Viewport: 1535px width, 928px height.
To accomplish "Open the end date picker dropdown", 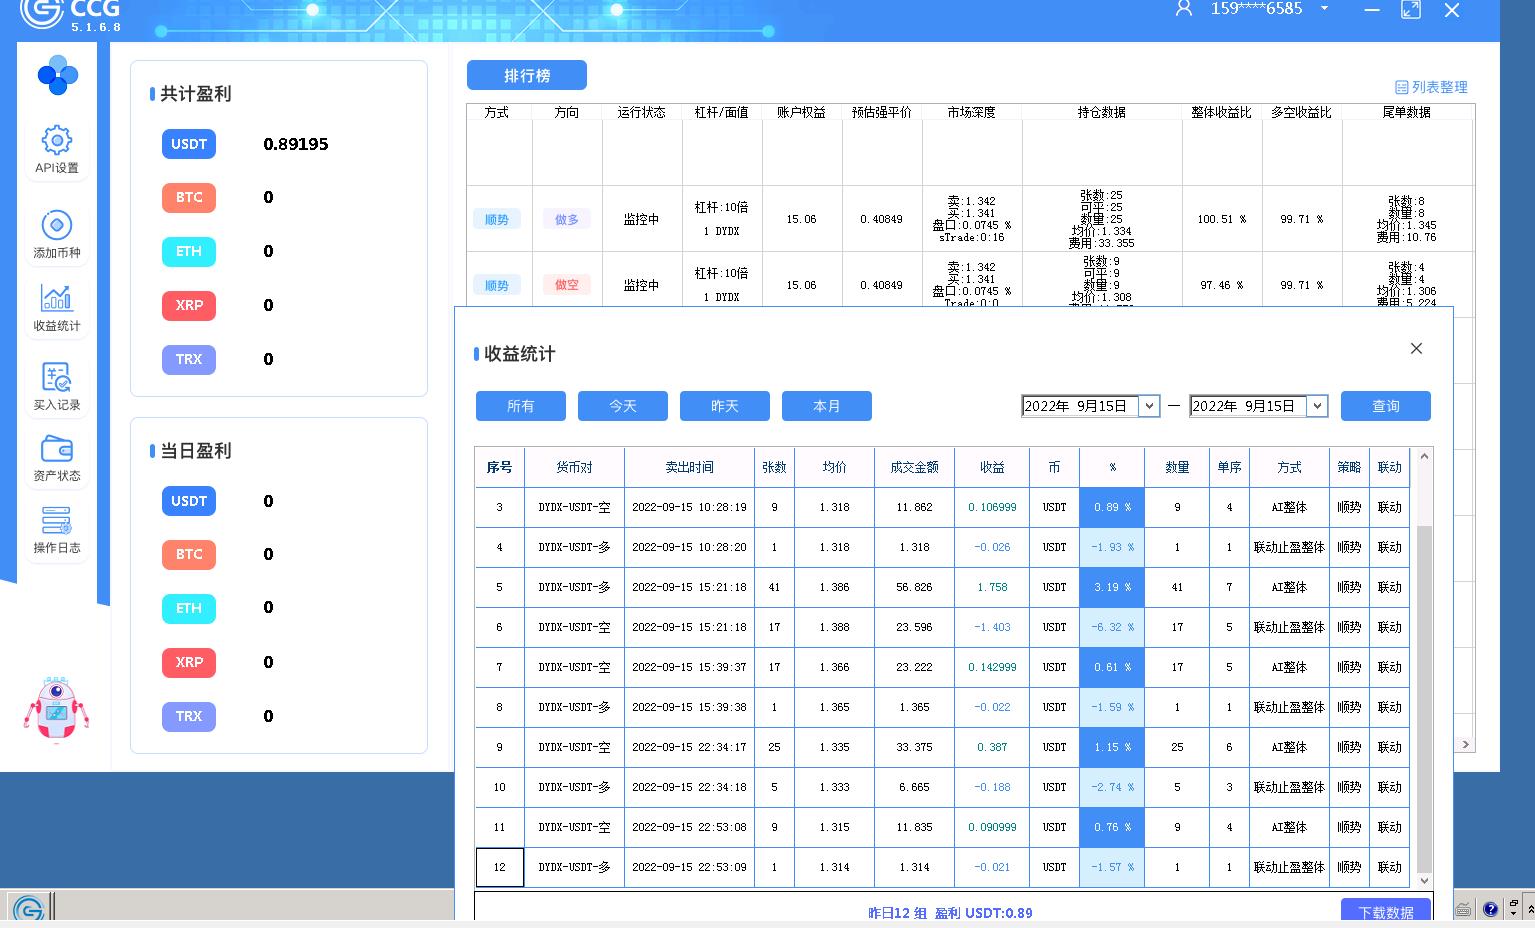I will point(1317,406).
